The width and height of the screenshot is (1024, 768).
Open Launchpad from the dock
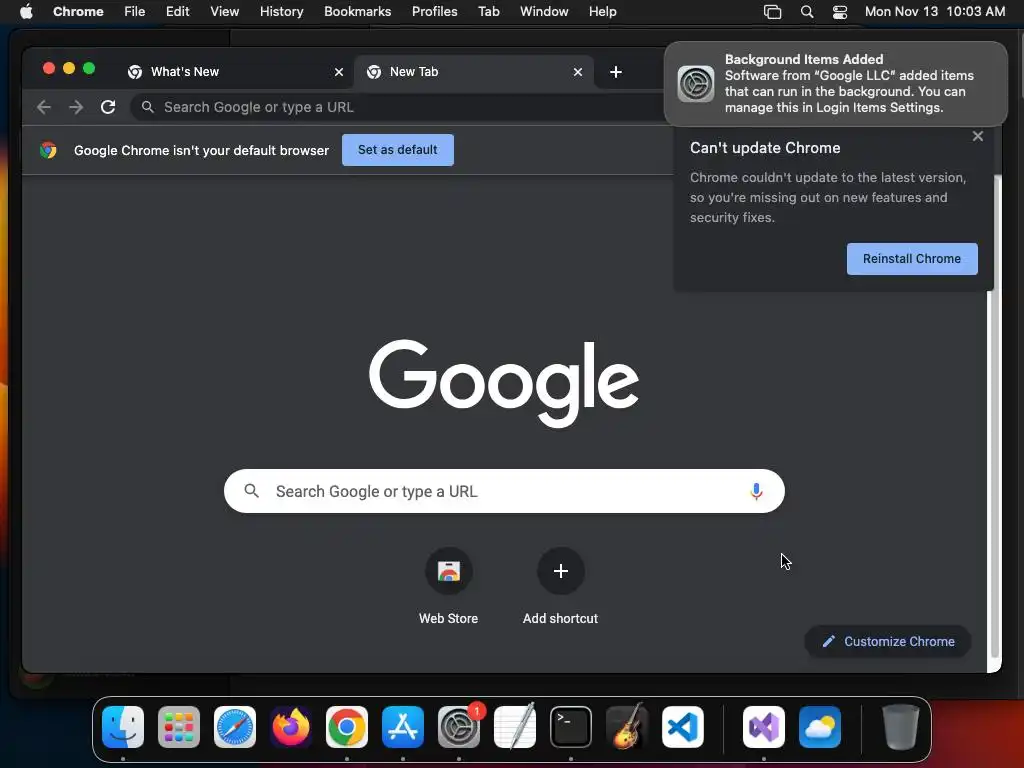tap(179, 727)
